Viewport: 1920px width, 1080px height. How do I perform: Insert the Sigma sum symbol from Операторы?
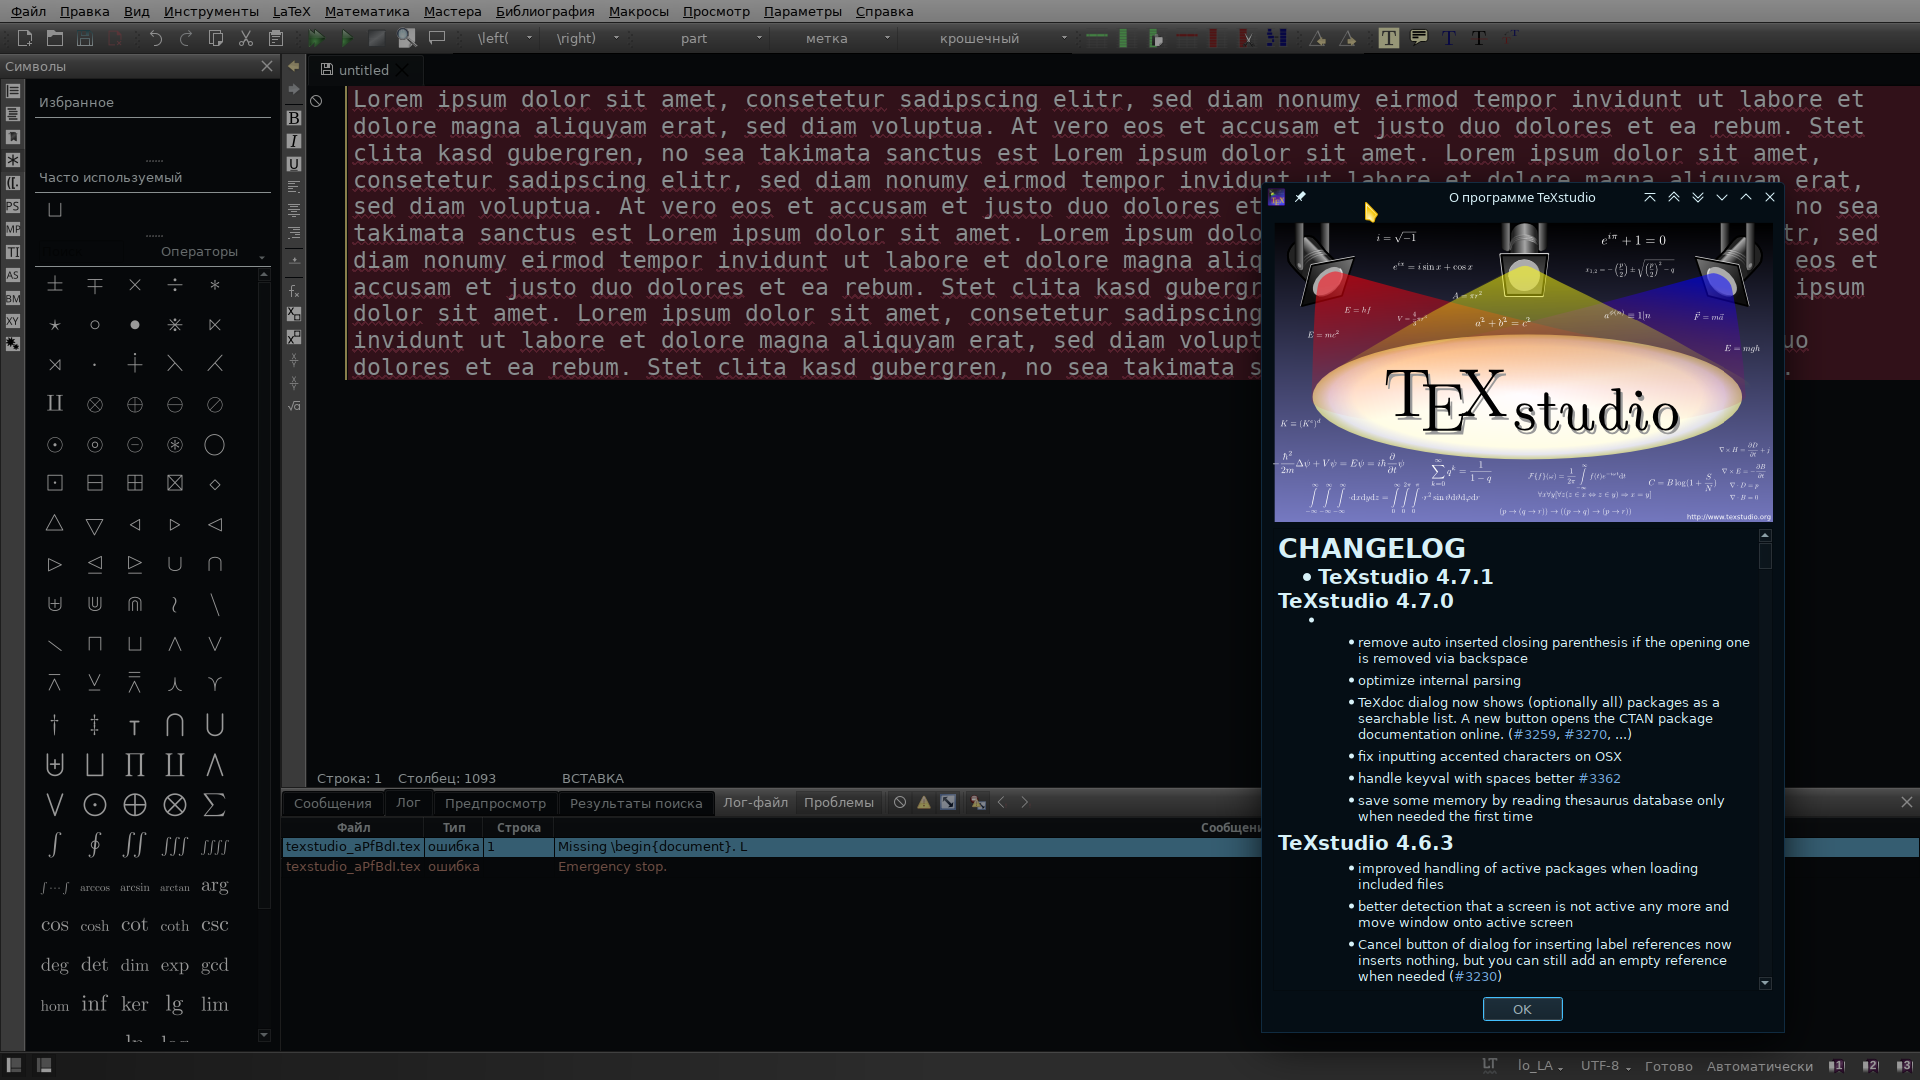214,805
